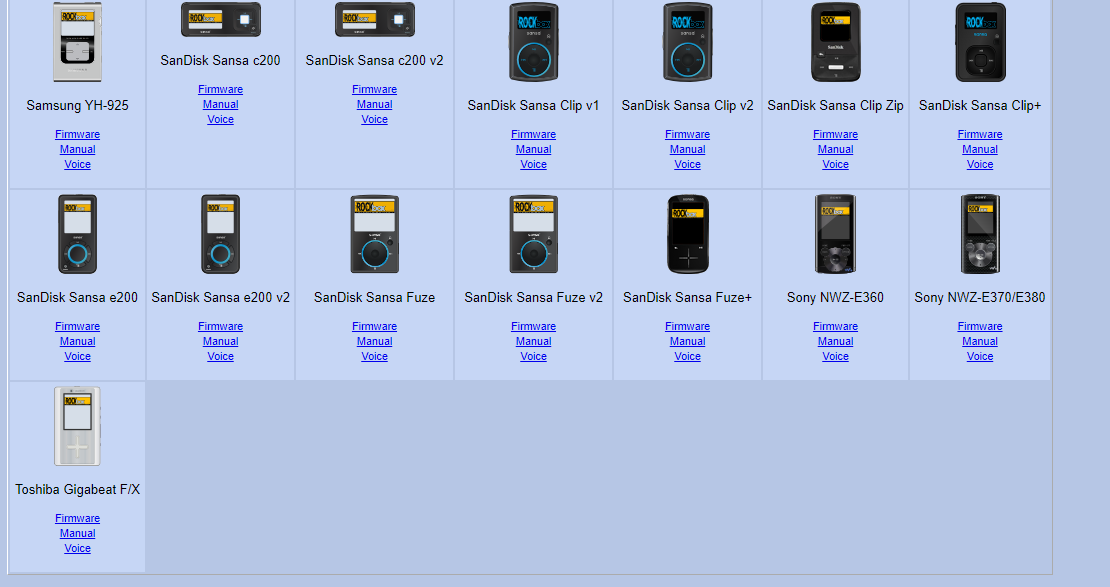Open Manual for Toshiba Gigabeat F/X
The width and height of the screenshot is (1110, 587).
tap(77, 533)
